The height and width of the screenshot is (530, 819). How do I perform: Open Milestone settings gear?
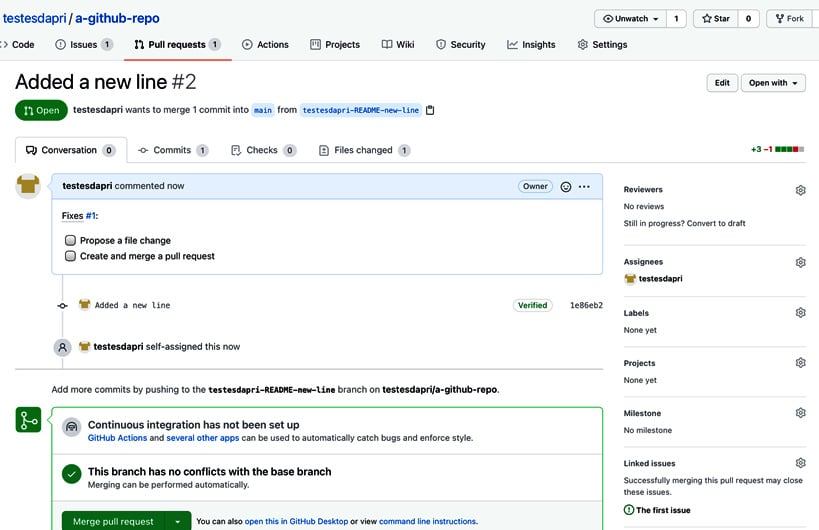[x=800, y=413]
